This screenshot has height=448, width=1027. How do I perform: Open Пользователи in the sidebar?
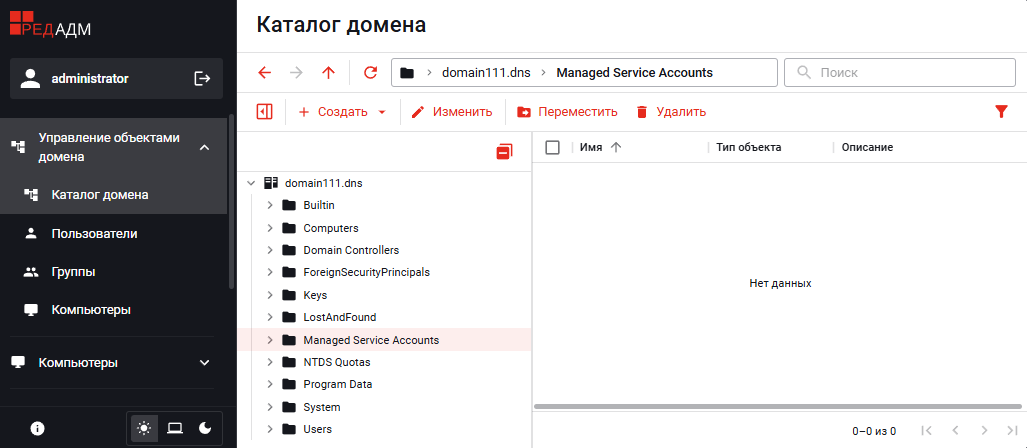pos(94,234)
